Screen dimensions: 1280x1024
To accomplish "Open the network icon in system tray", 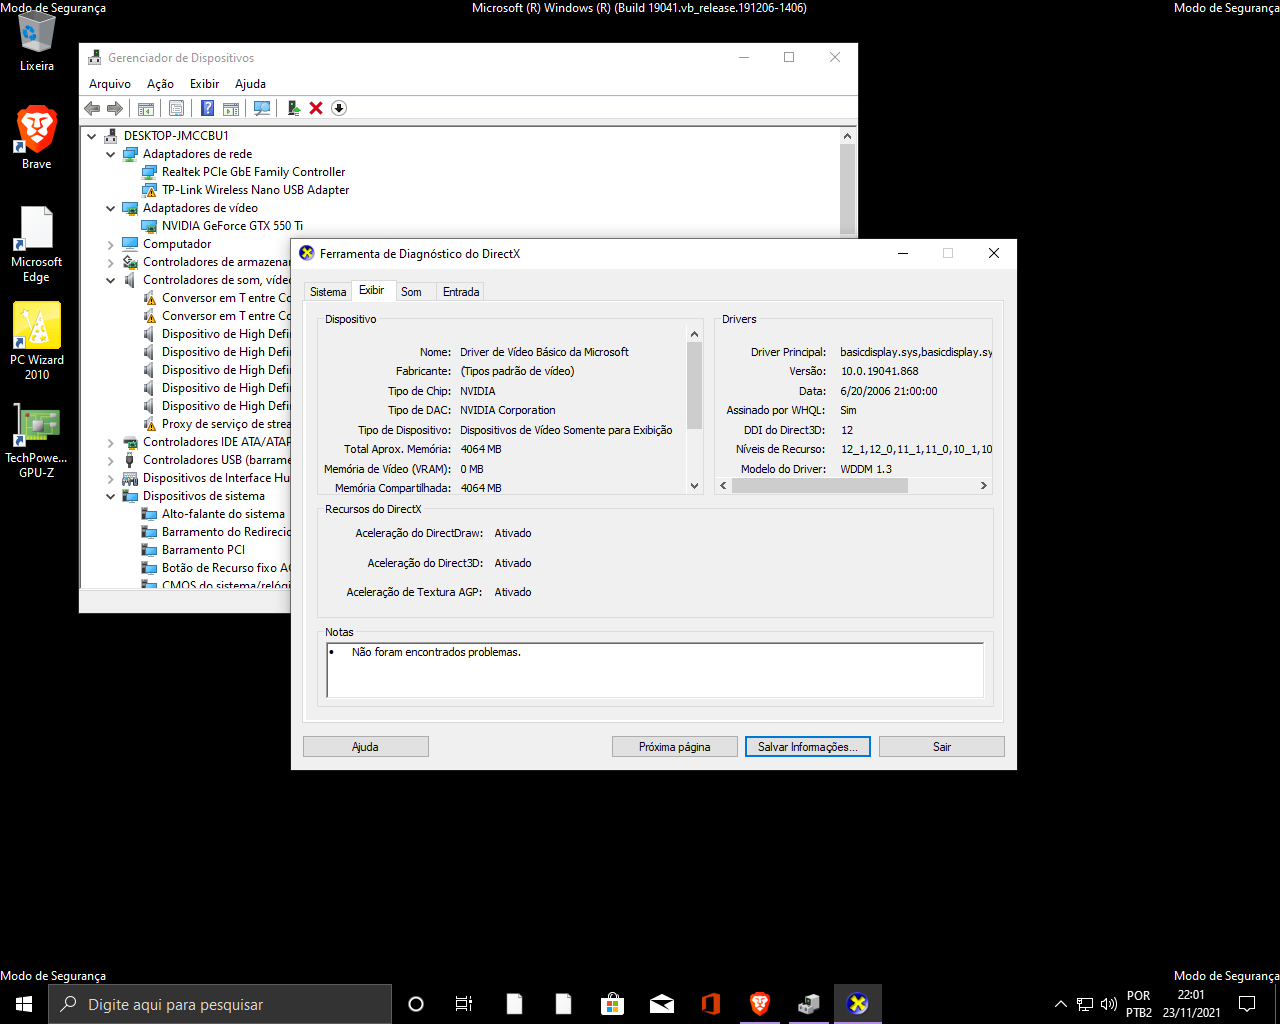I will click(1085, 1004).
